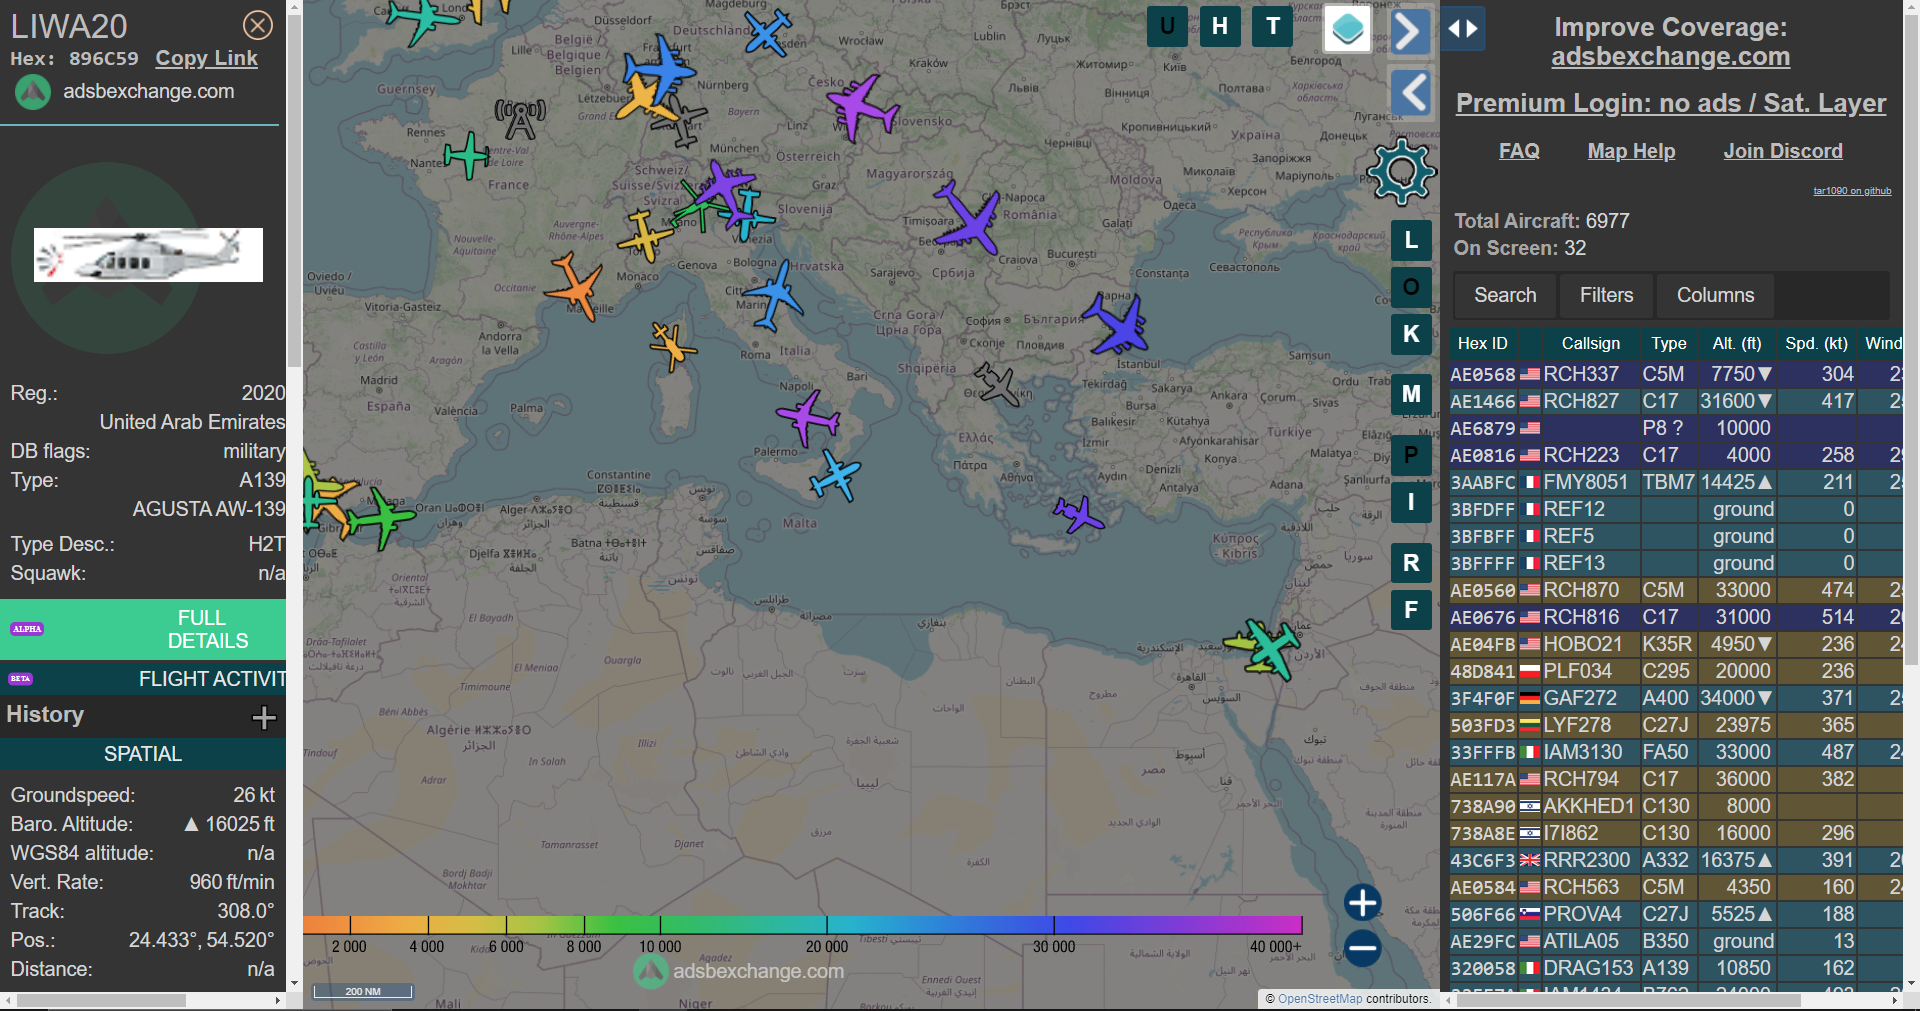Open the FAQ link
The width and height of the screenshot is (1920, 1011).
1518,151
